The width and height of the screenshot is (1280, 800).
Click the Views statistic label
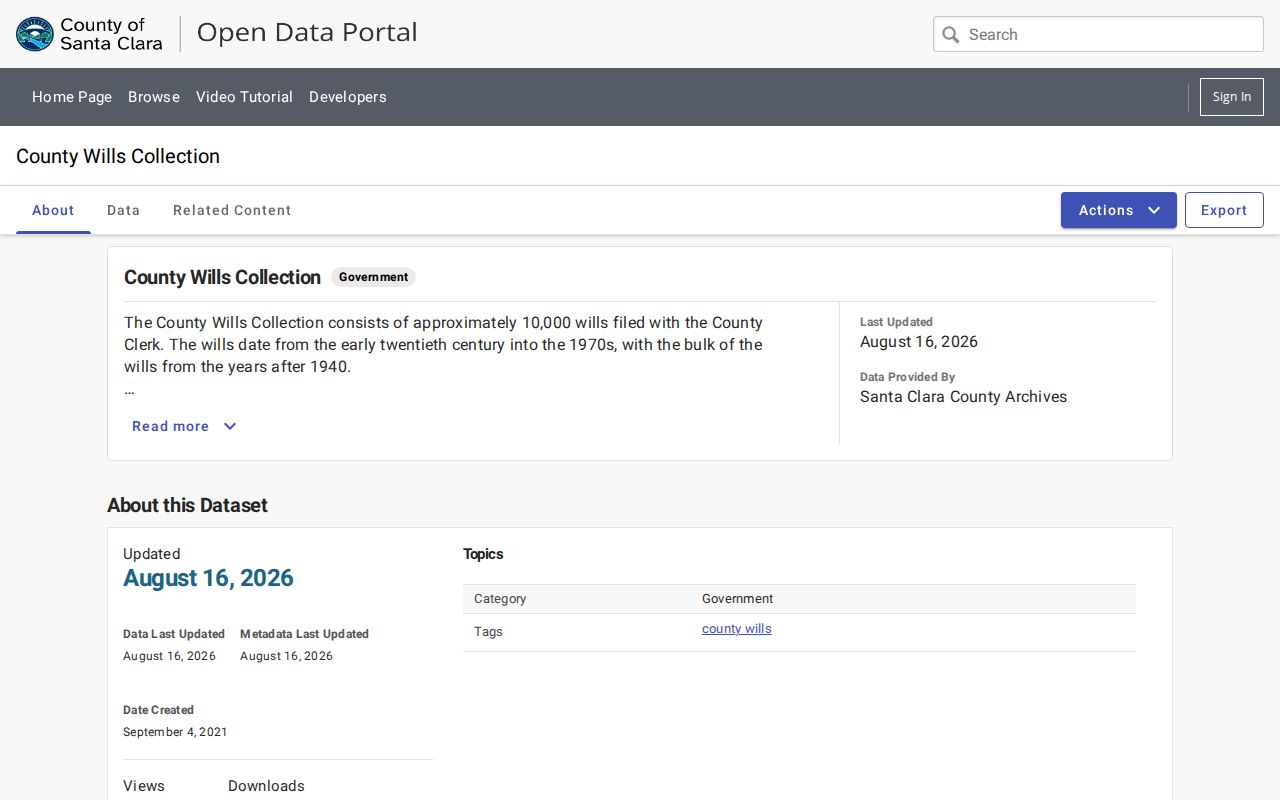pyautogui.click(x=144, y=786)
